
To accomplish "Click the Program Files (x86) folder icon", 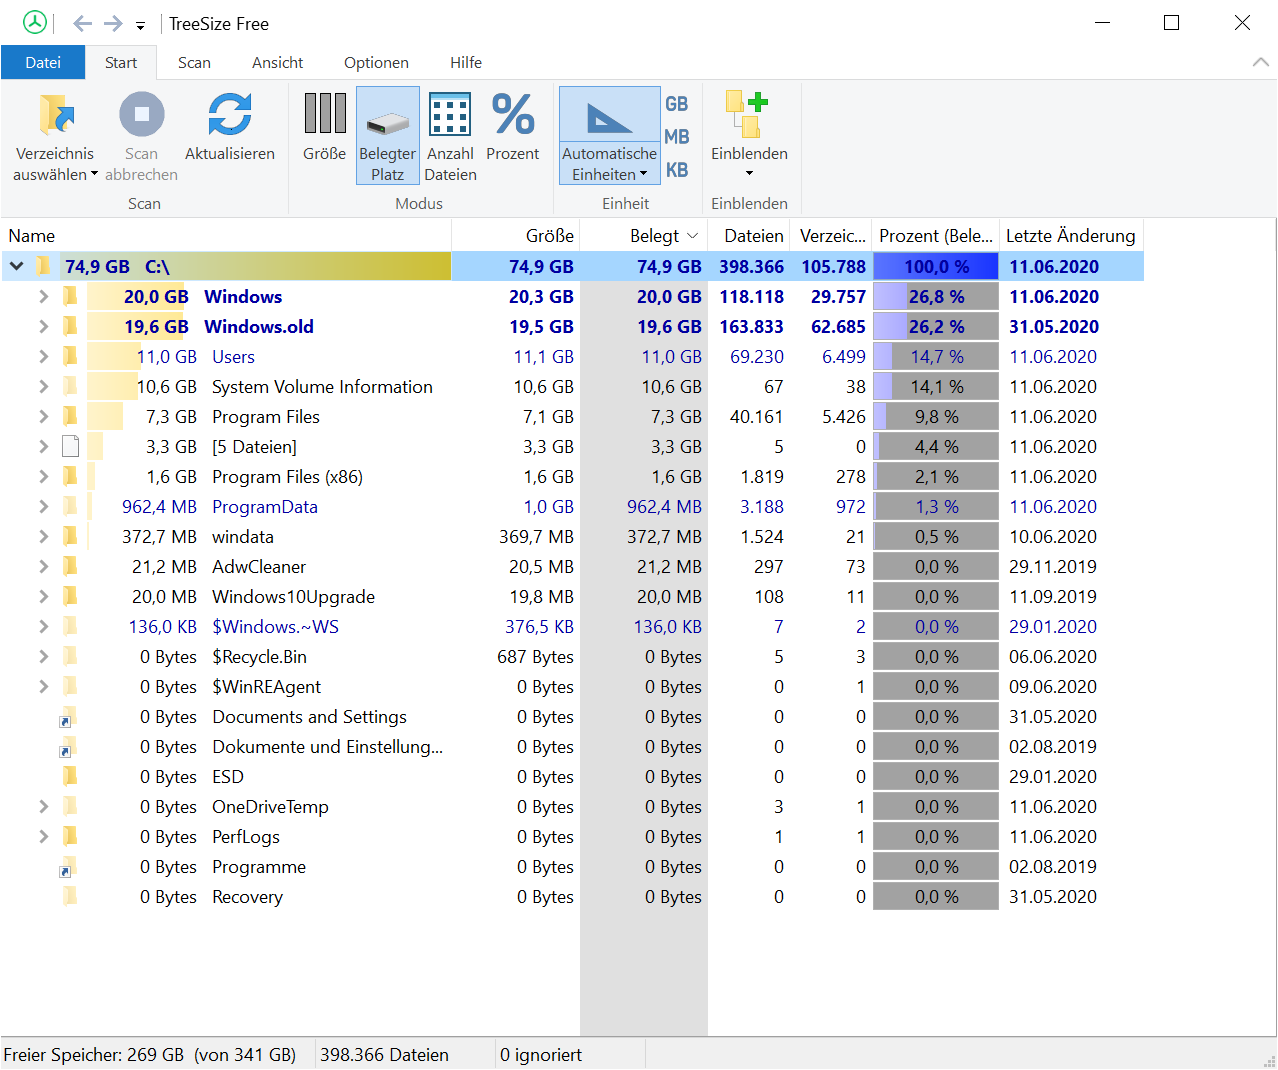I will point(70,476).
